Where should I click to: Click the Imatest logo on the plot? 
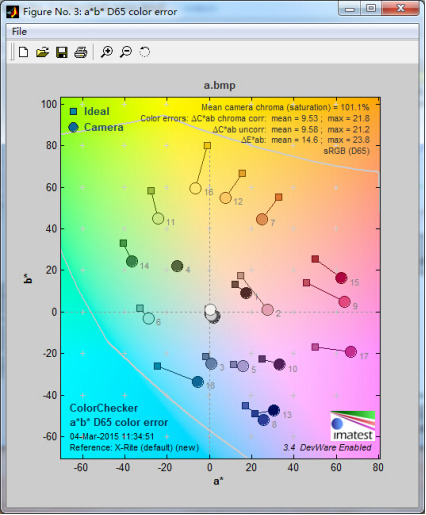353,426
